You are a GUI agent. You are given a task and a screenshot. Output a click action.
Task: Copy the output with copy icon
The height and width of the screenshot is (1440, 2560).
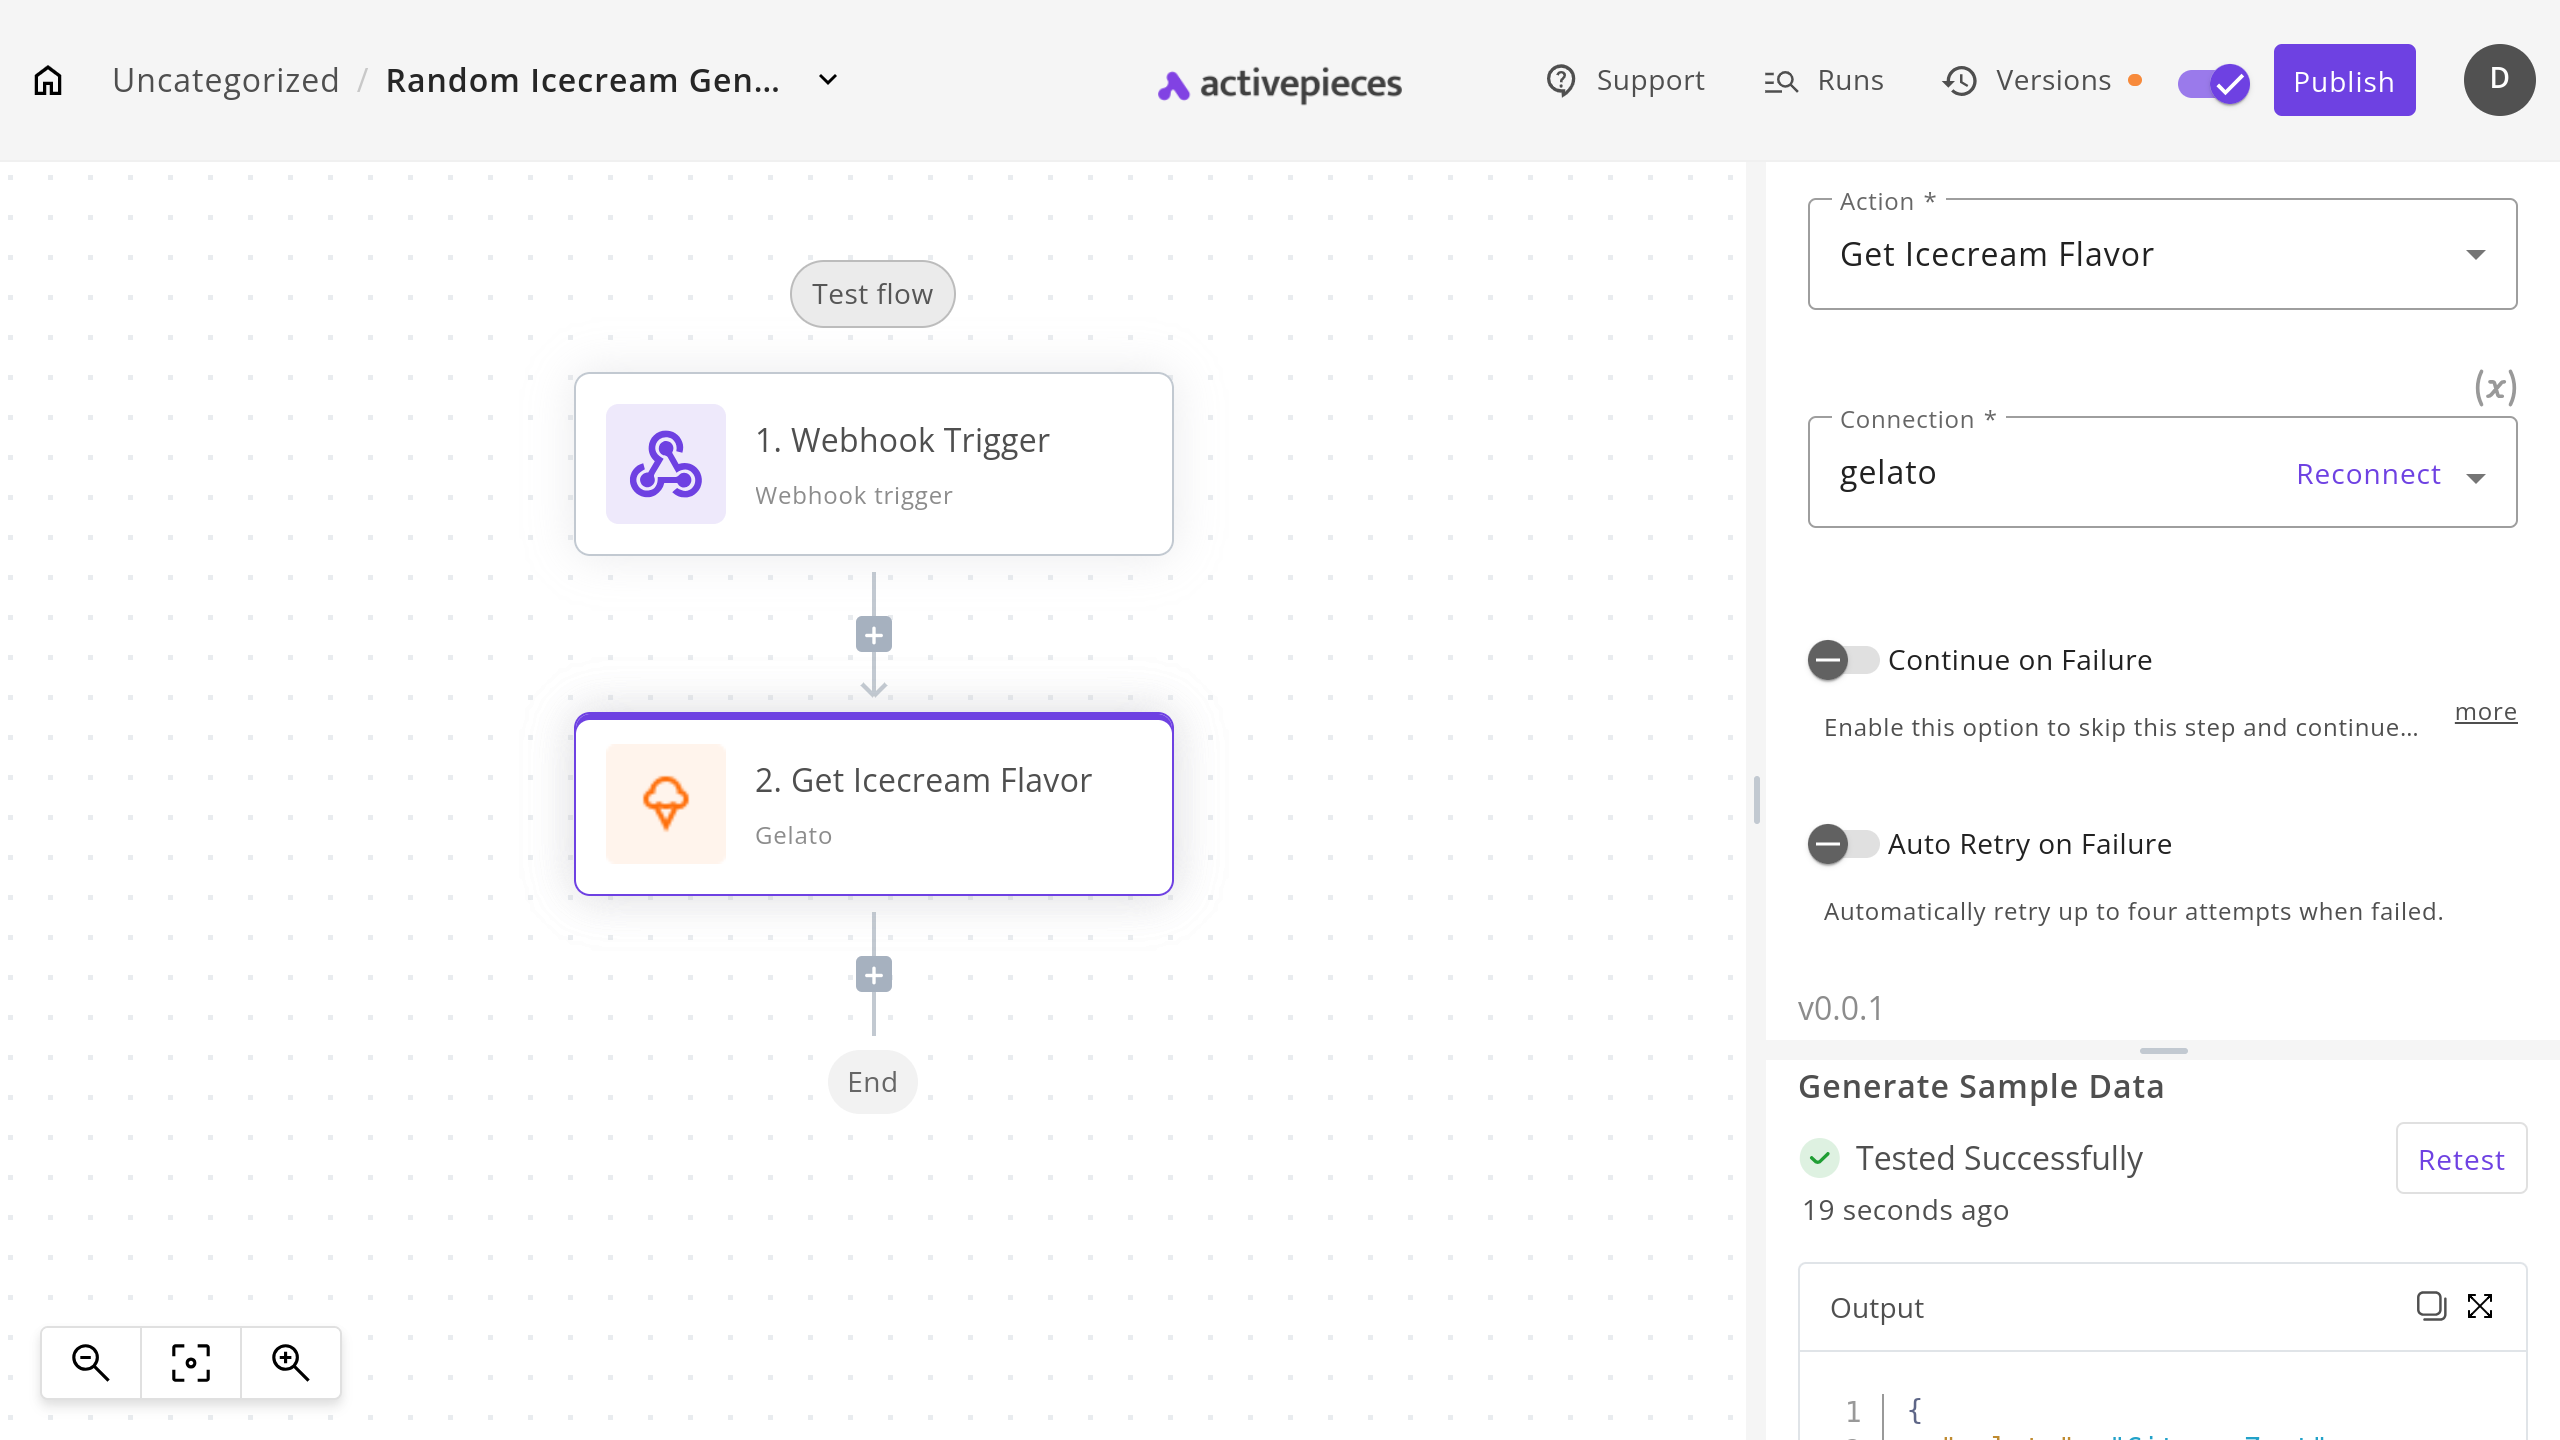2430,1306
